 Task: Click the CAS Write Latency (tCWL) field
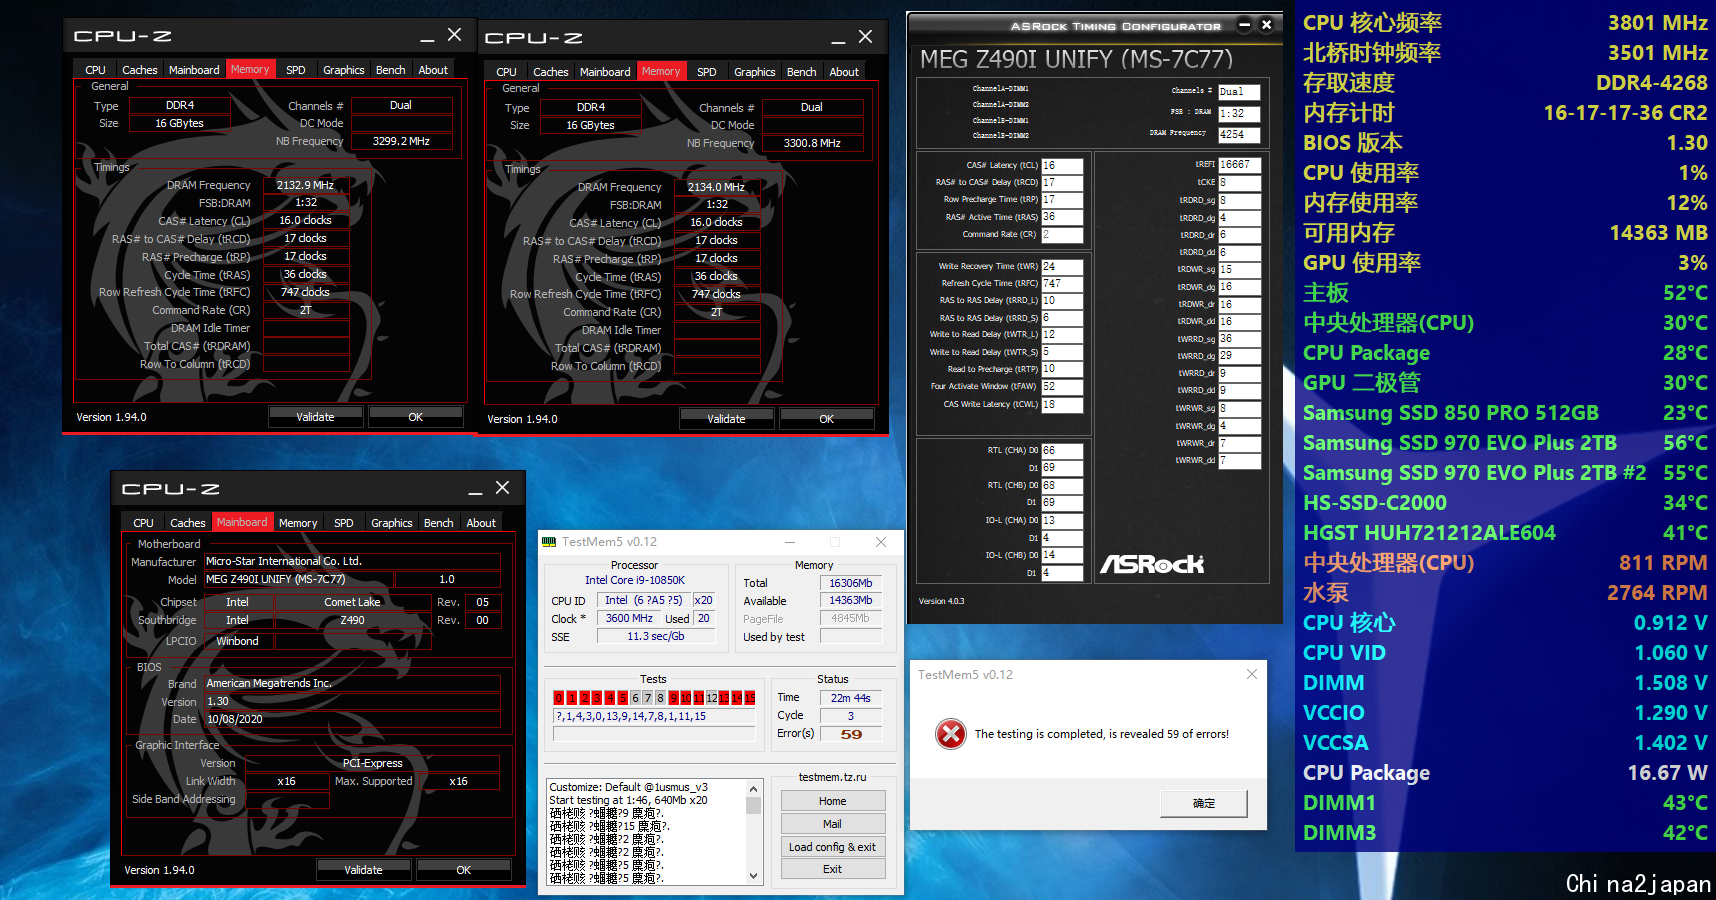[1062, 405]
